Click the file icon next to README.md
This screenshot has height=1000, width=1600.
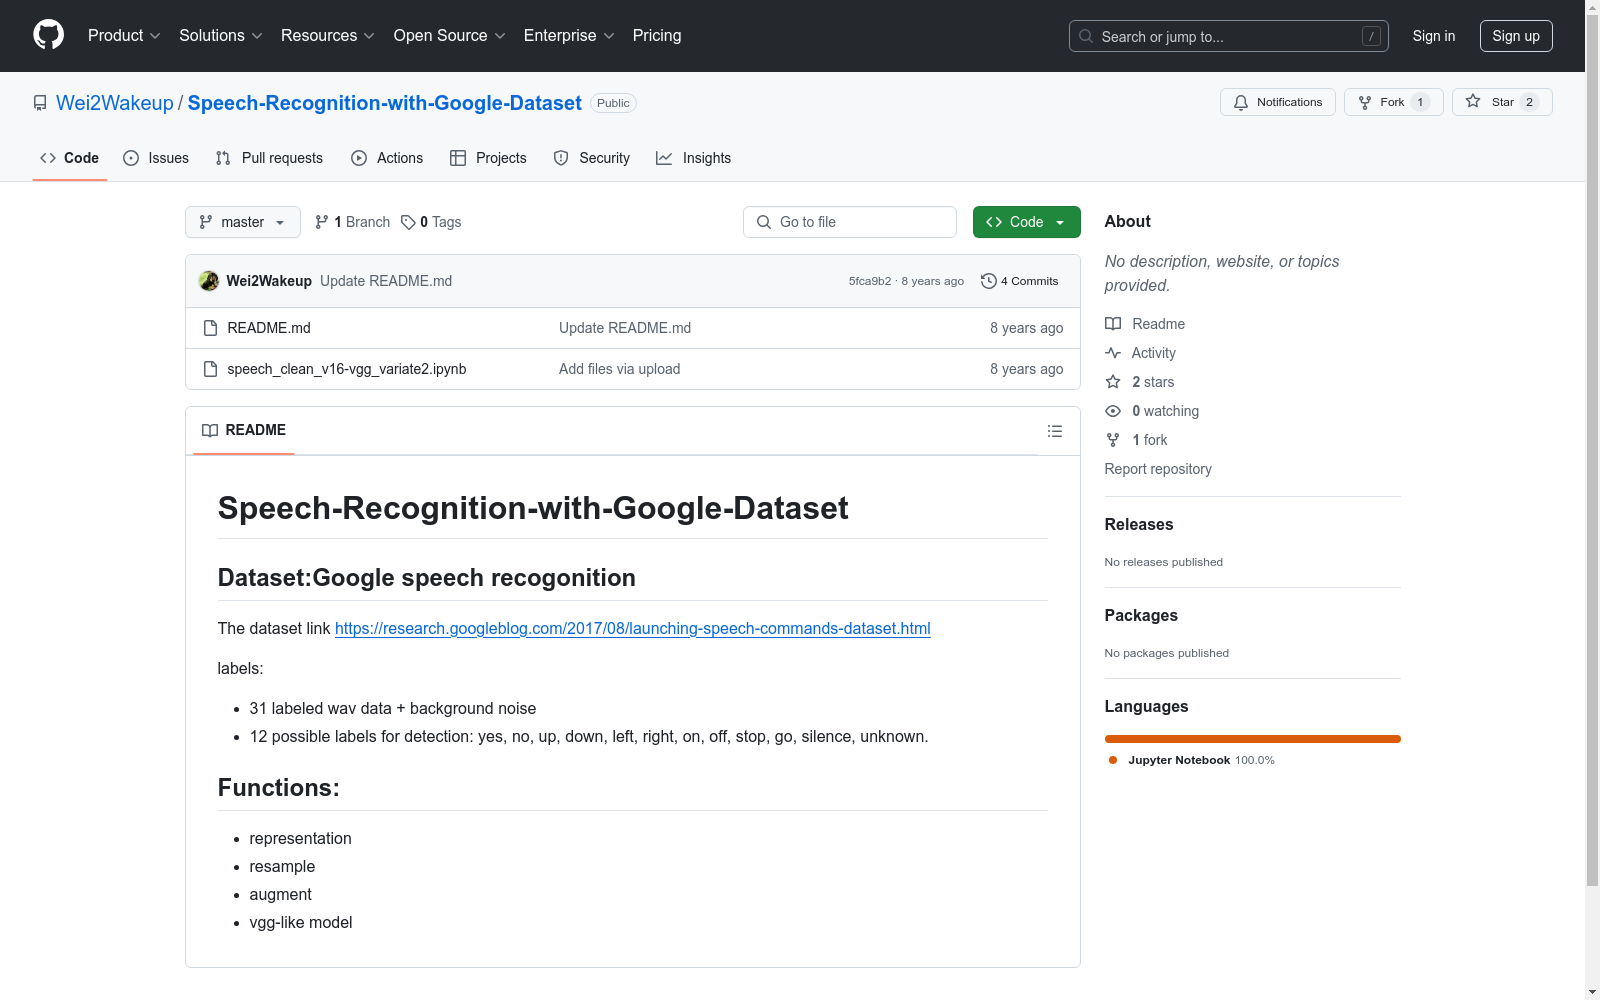(210, 328)
